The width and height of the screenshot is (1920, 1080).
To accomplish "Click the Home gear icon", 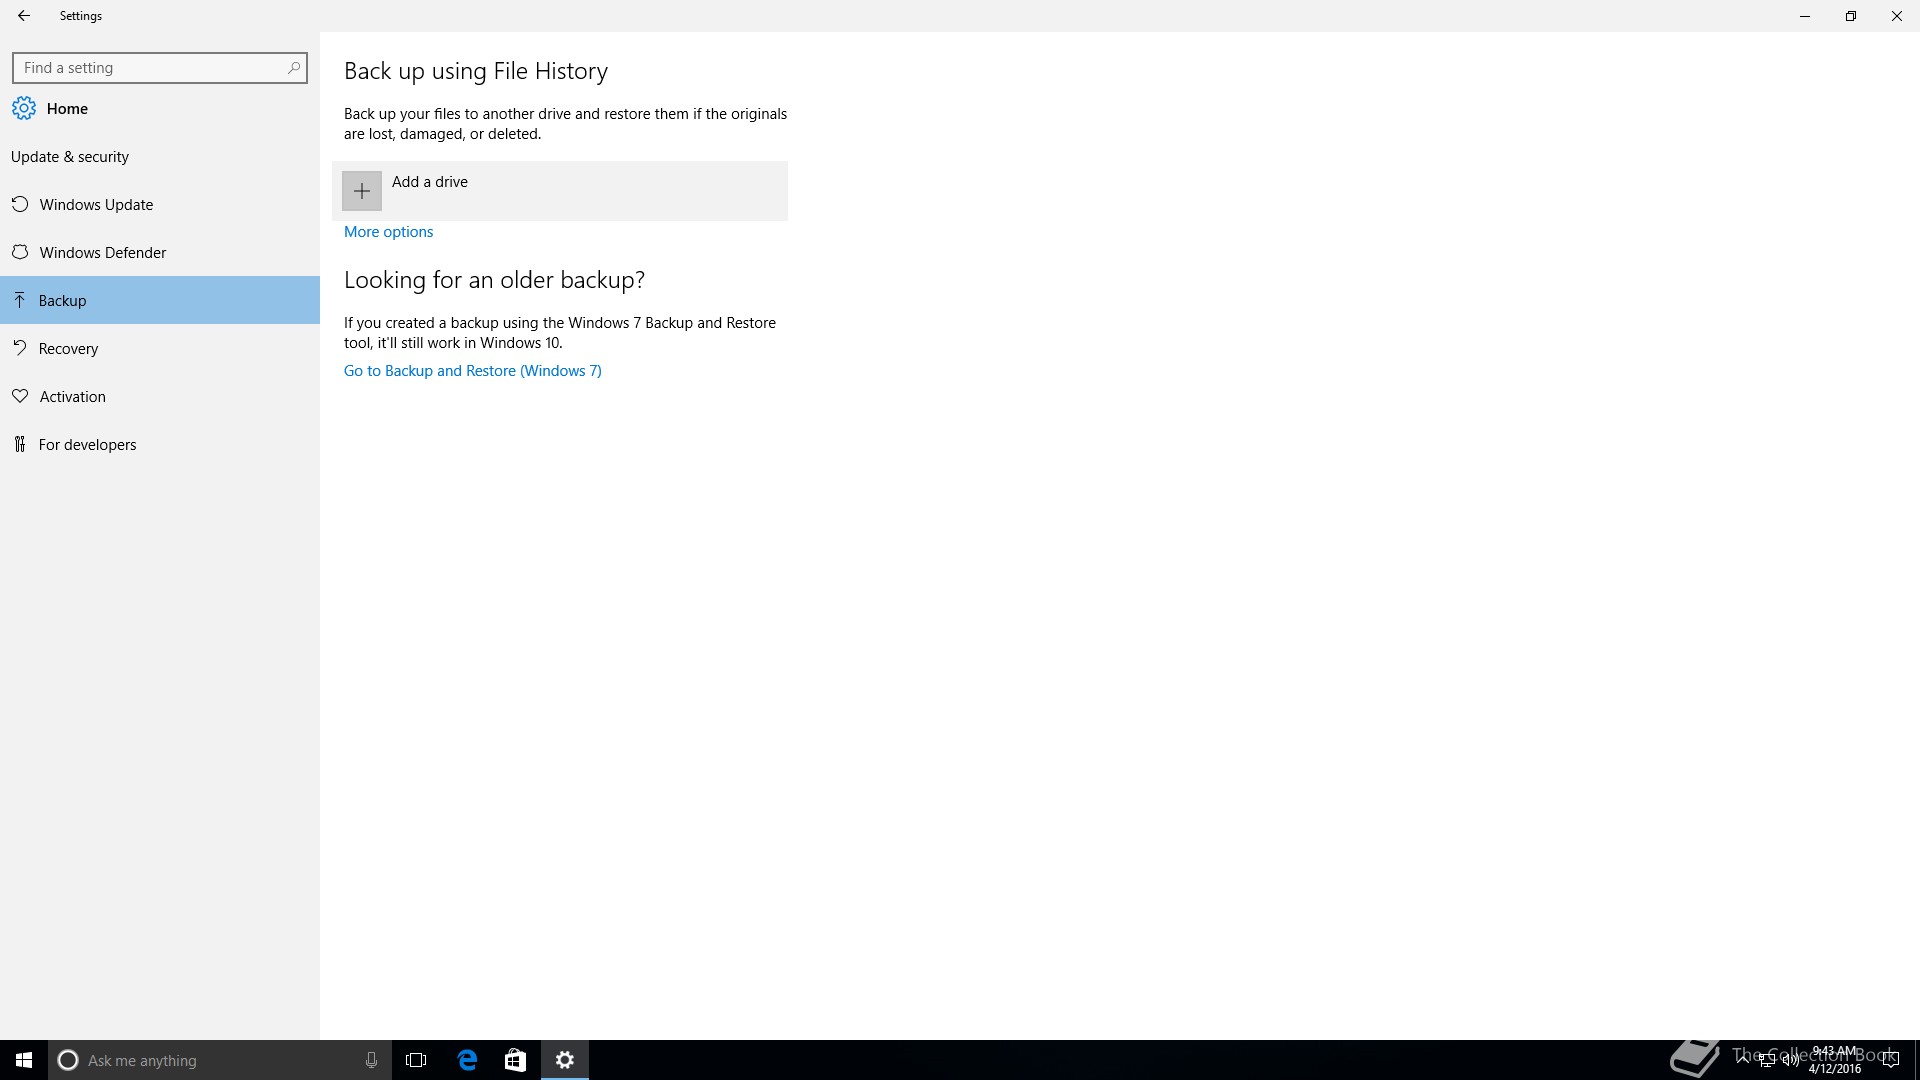I will tap(24, 108).
